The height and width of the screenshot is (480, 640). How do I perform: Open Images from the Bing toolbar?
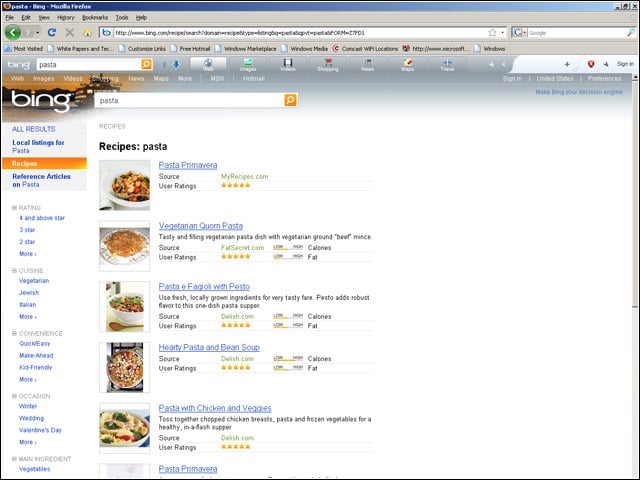pos(248,64)
